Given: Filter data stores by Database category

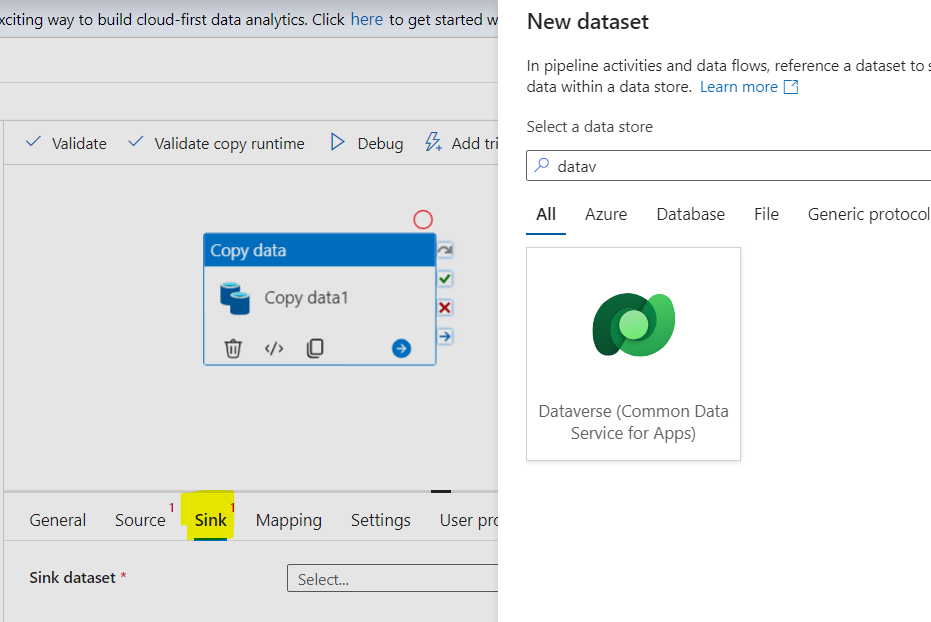Looking at the screenshot, I should pyautogui.click(x=690, y=214).
